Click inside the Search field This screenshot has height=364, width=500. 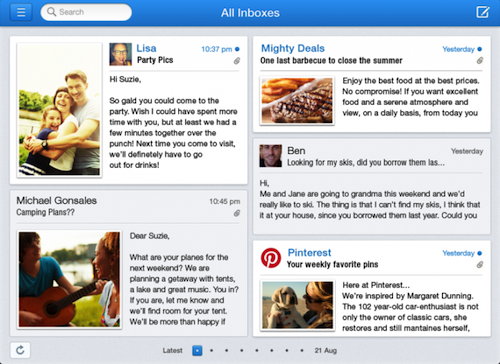pos(86,12)
